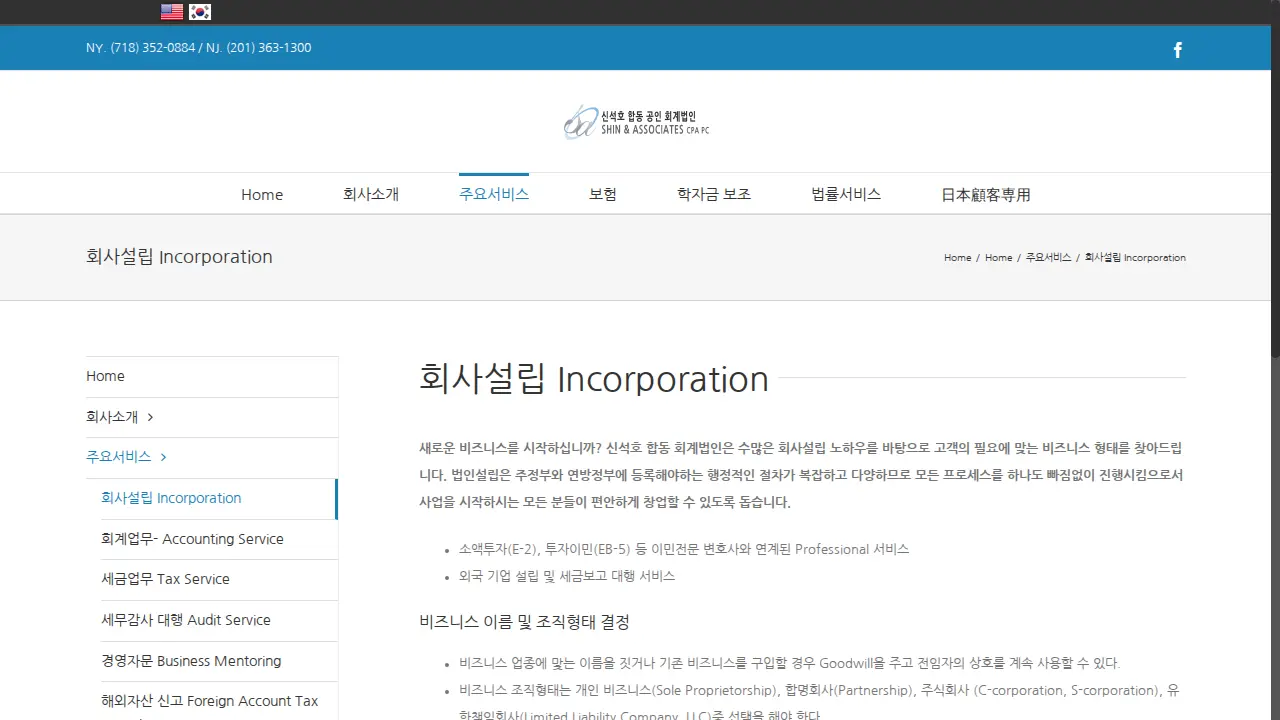
Task: Click the 외국 기업 설립 bullet text
Action: pyautogui.click(x=567, y=576)
